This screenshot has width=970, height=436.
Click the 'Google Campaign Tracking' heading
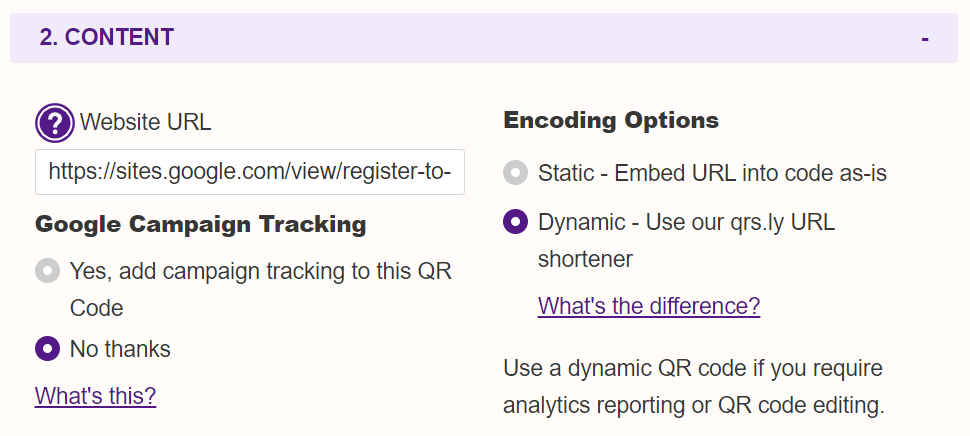pyautogui.click(x=200, y=224)
